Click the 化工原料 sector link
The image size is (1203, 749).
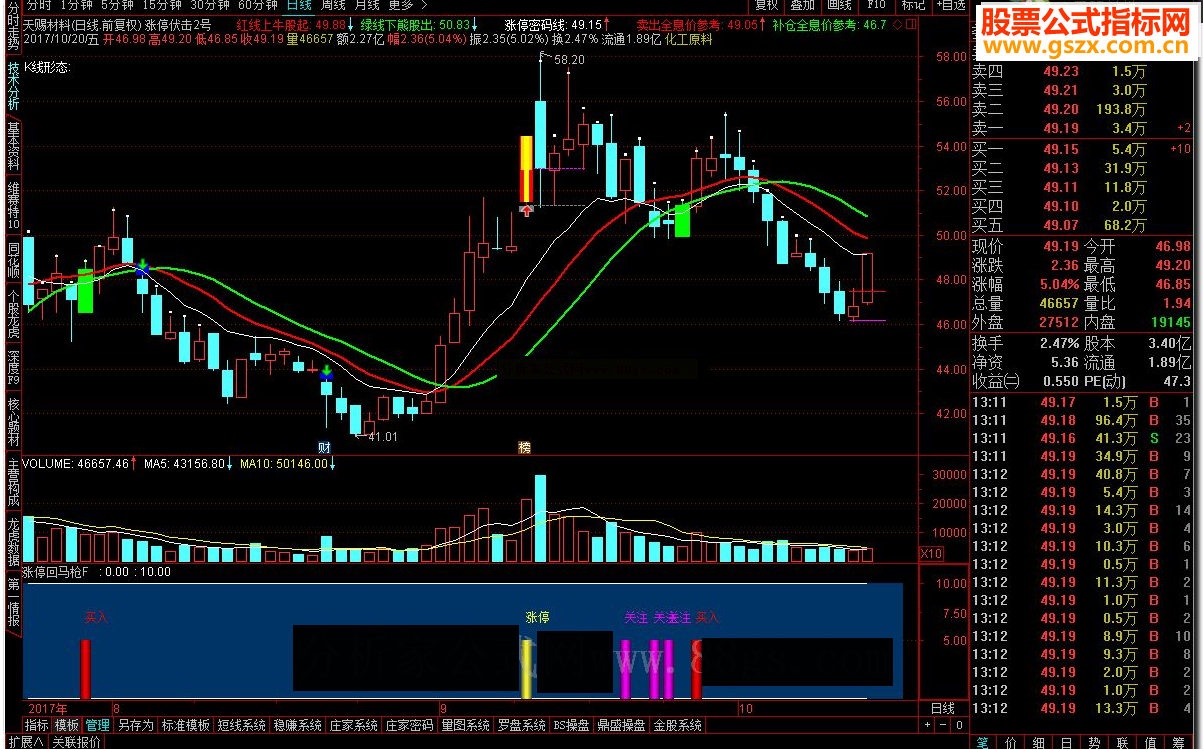(687, 39)
